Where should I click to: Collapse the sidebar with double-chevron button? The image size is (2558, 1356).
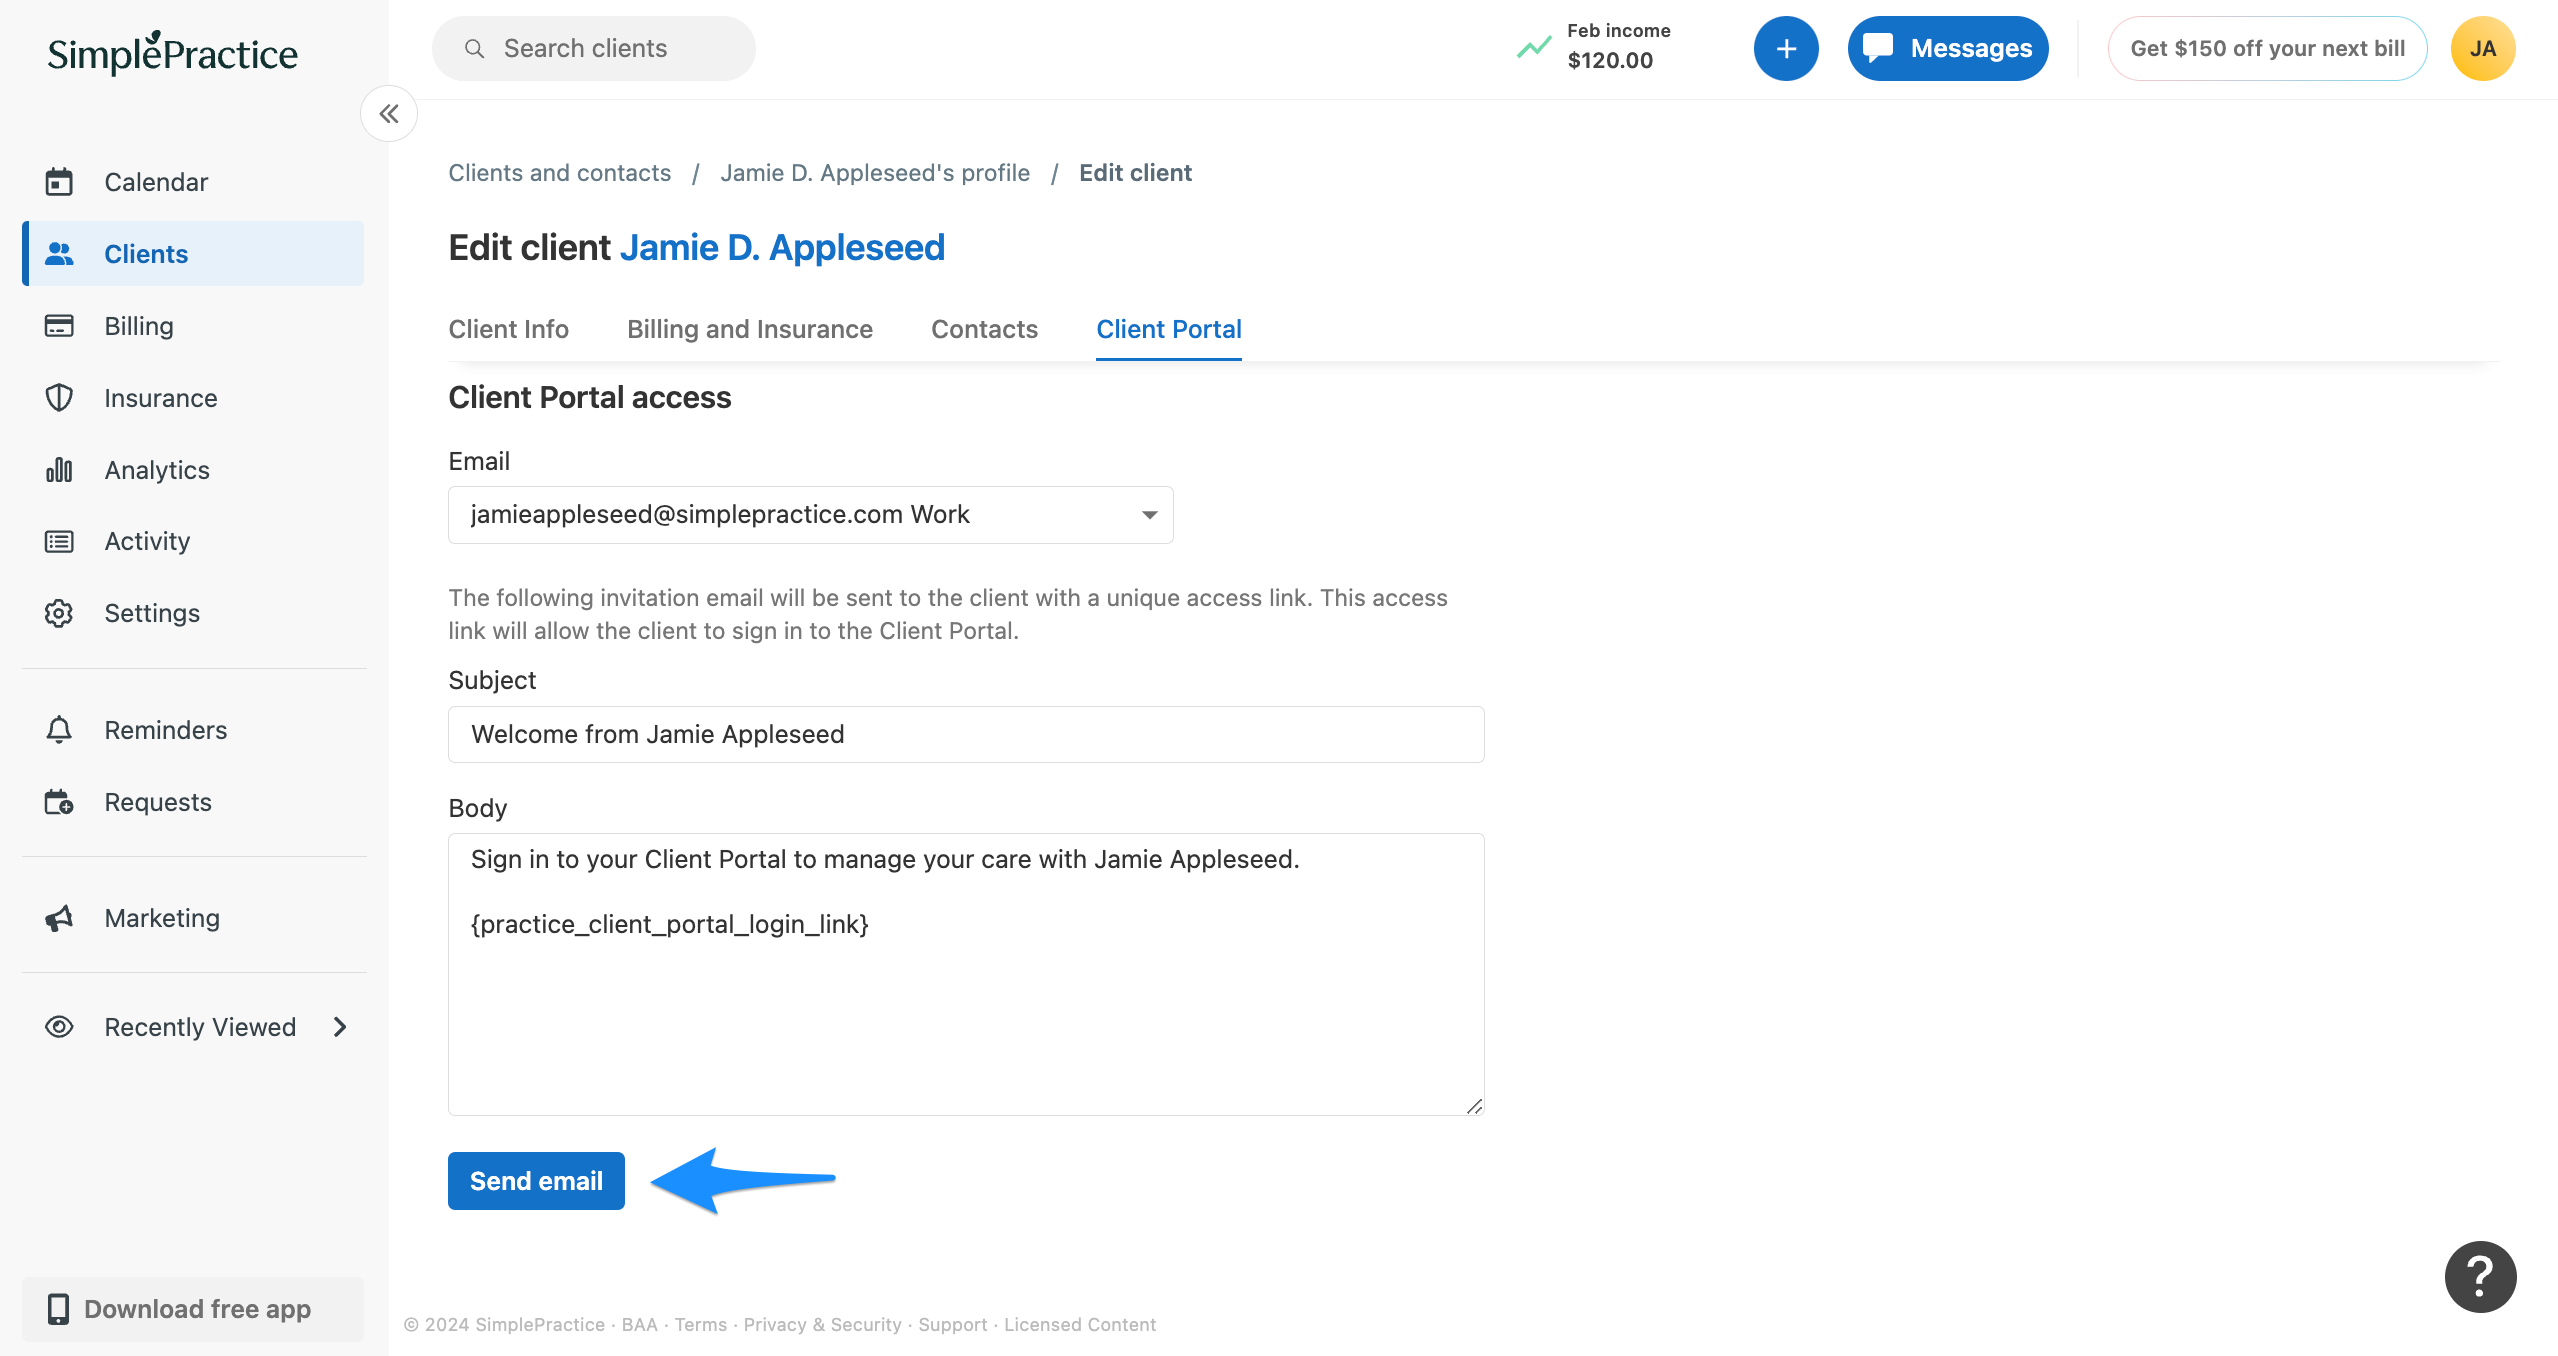tap(389, 114)
